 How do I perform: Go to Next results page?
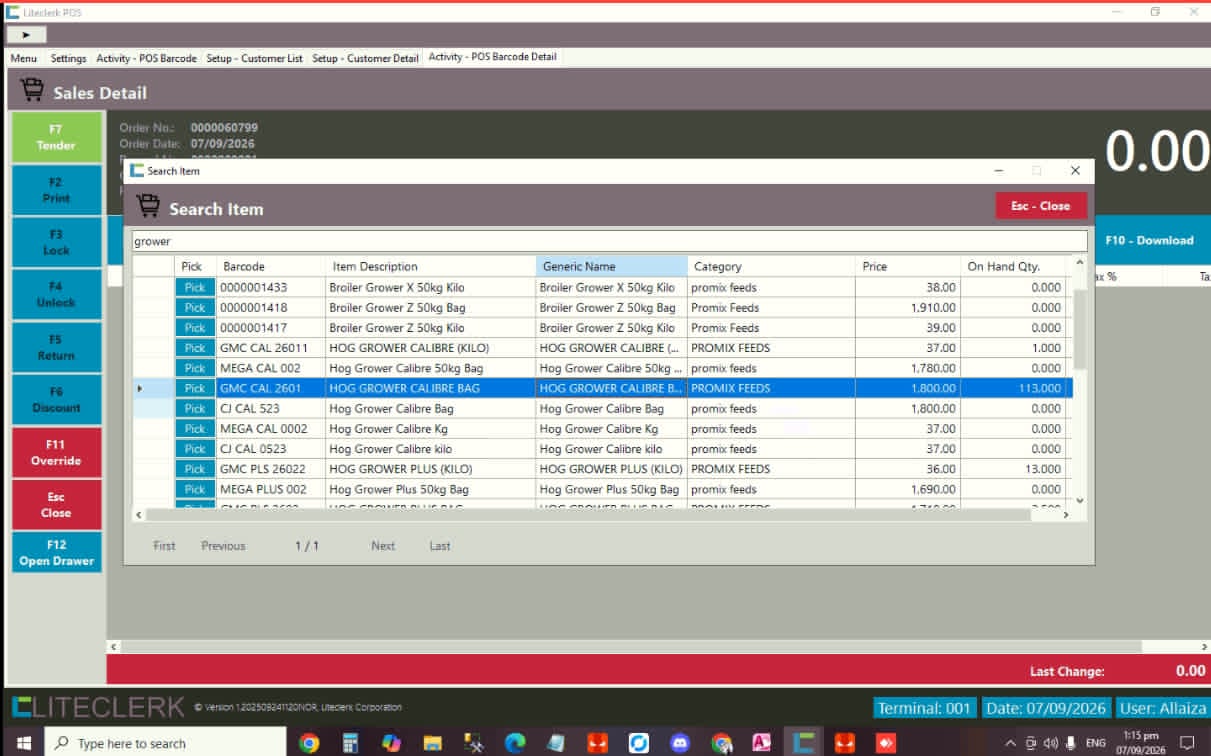(x=383, y=546)
